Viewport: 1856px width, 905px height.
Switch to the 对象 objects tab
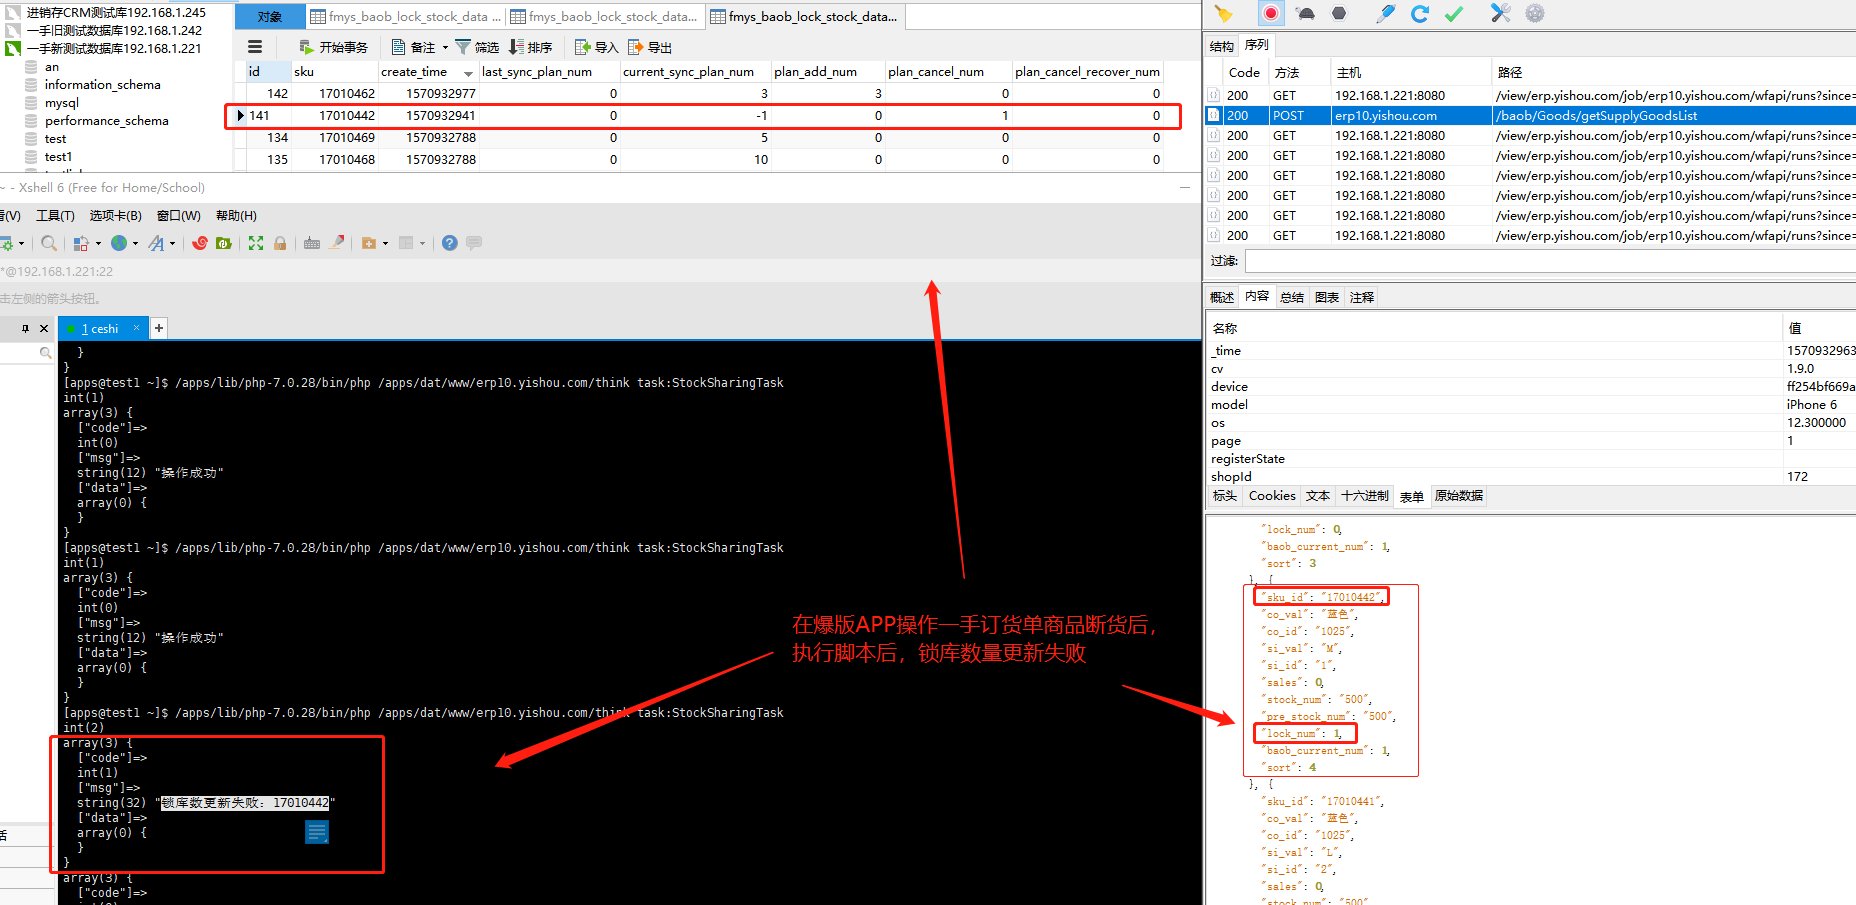pyautogui.click(x=270, y=17)
